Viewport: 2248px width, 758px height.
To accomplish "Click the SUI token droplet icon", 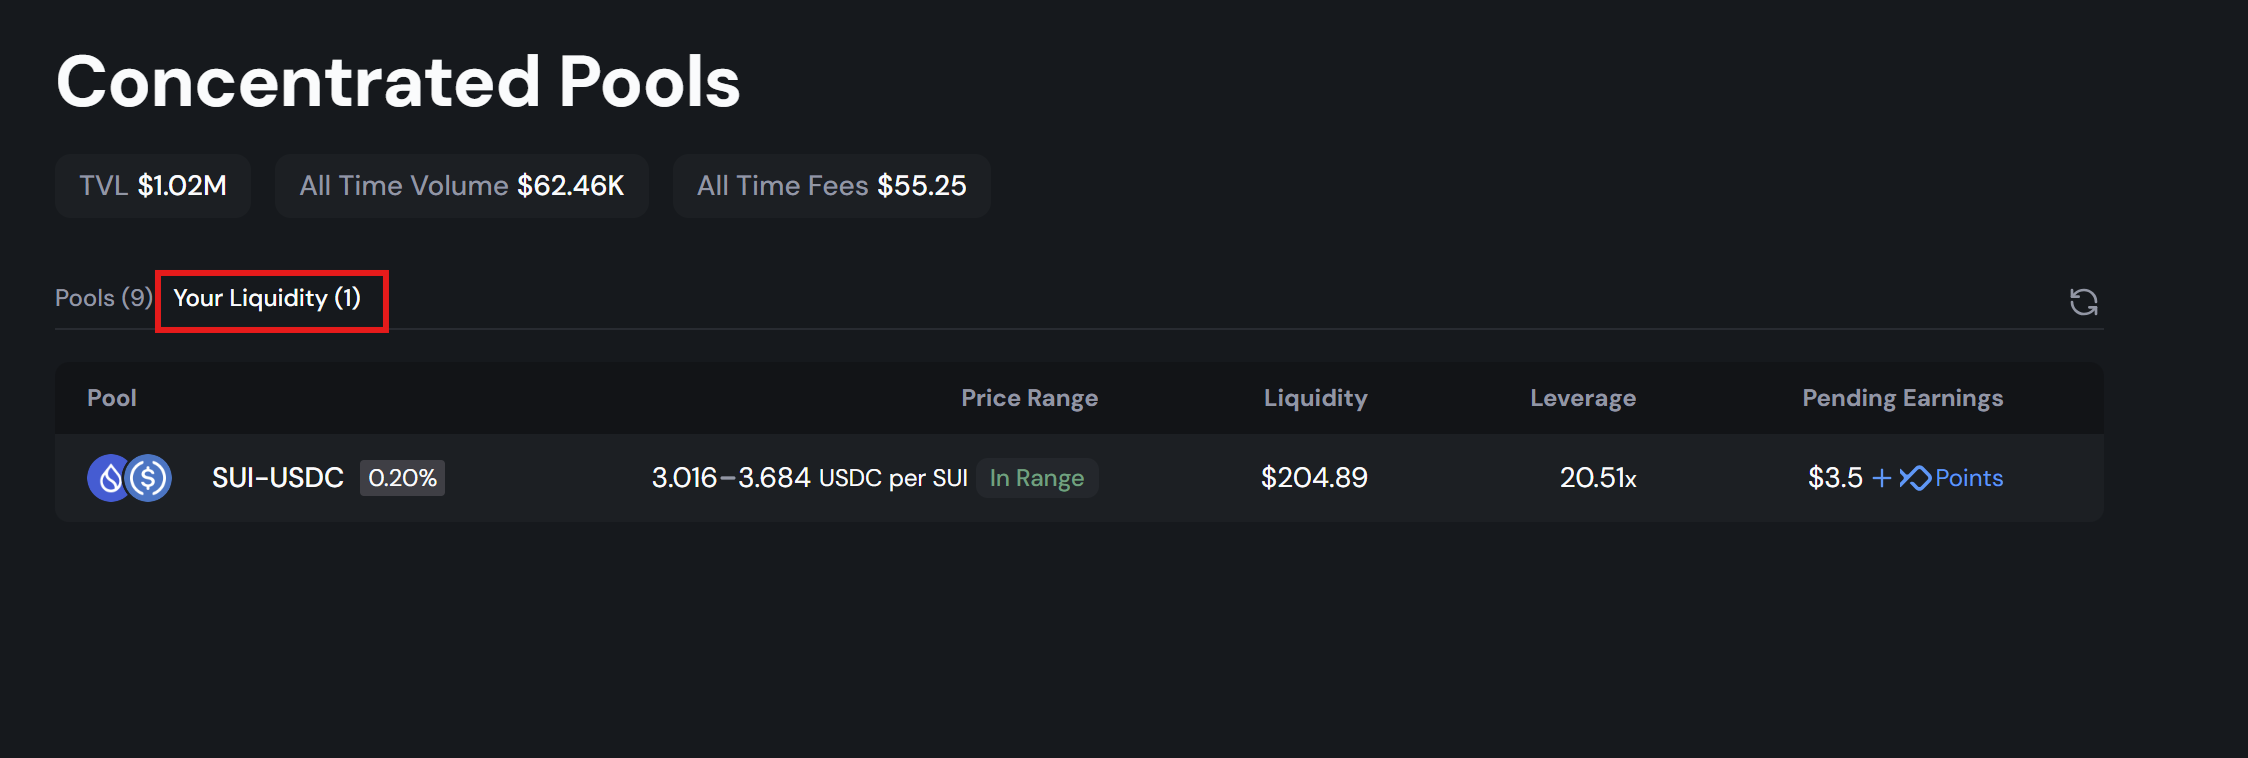I will click(108, 478).
